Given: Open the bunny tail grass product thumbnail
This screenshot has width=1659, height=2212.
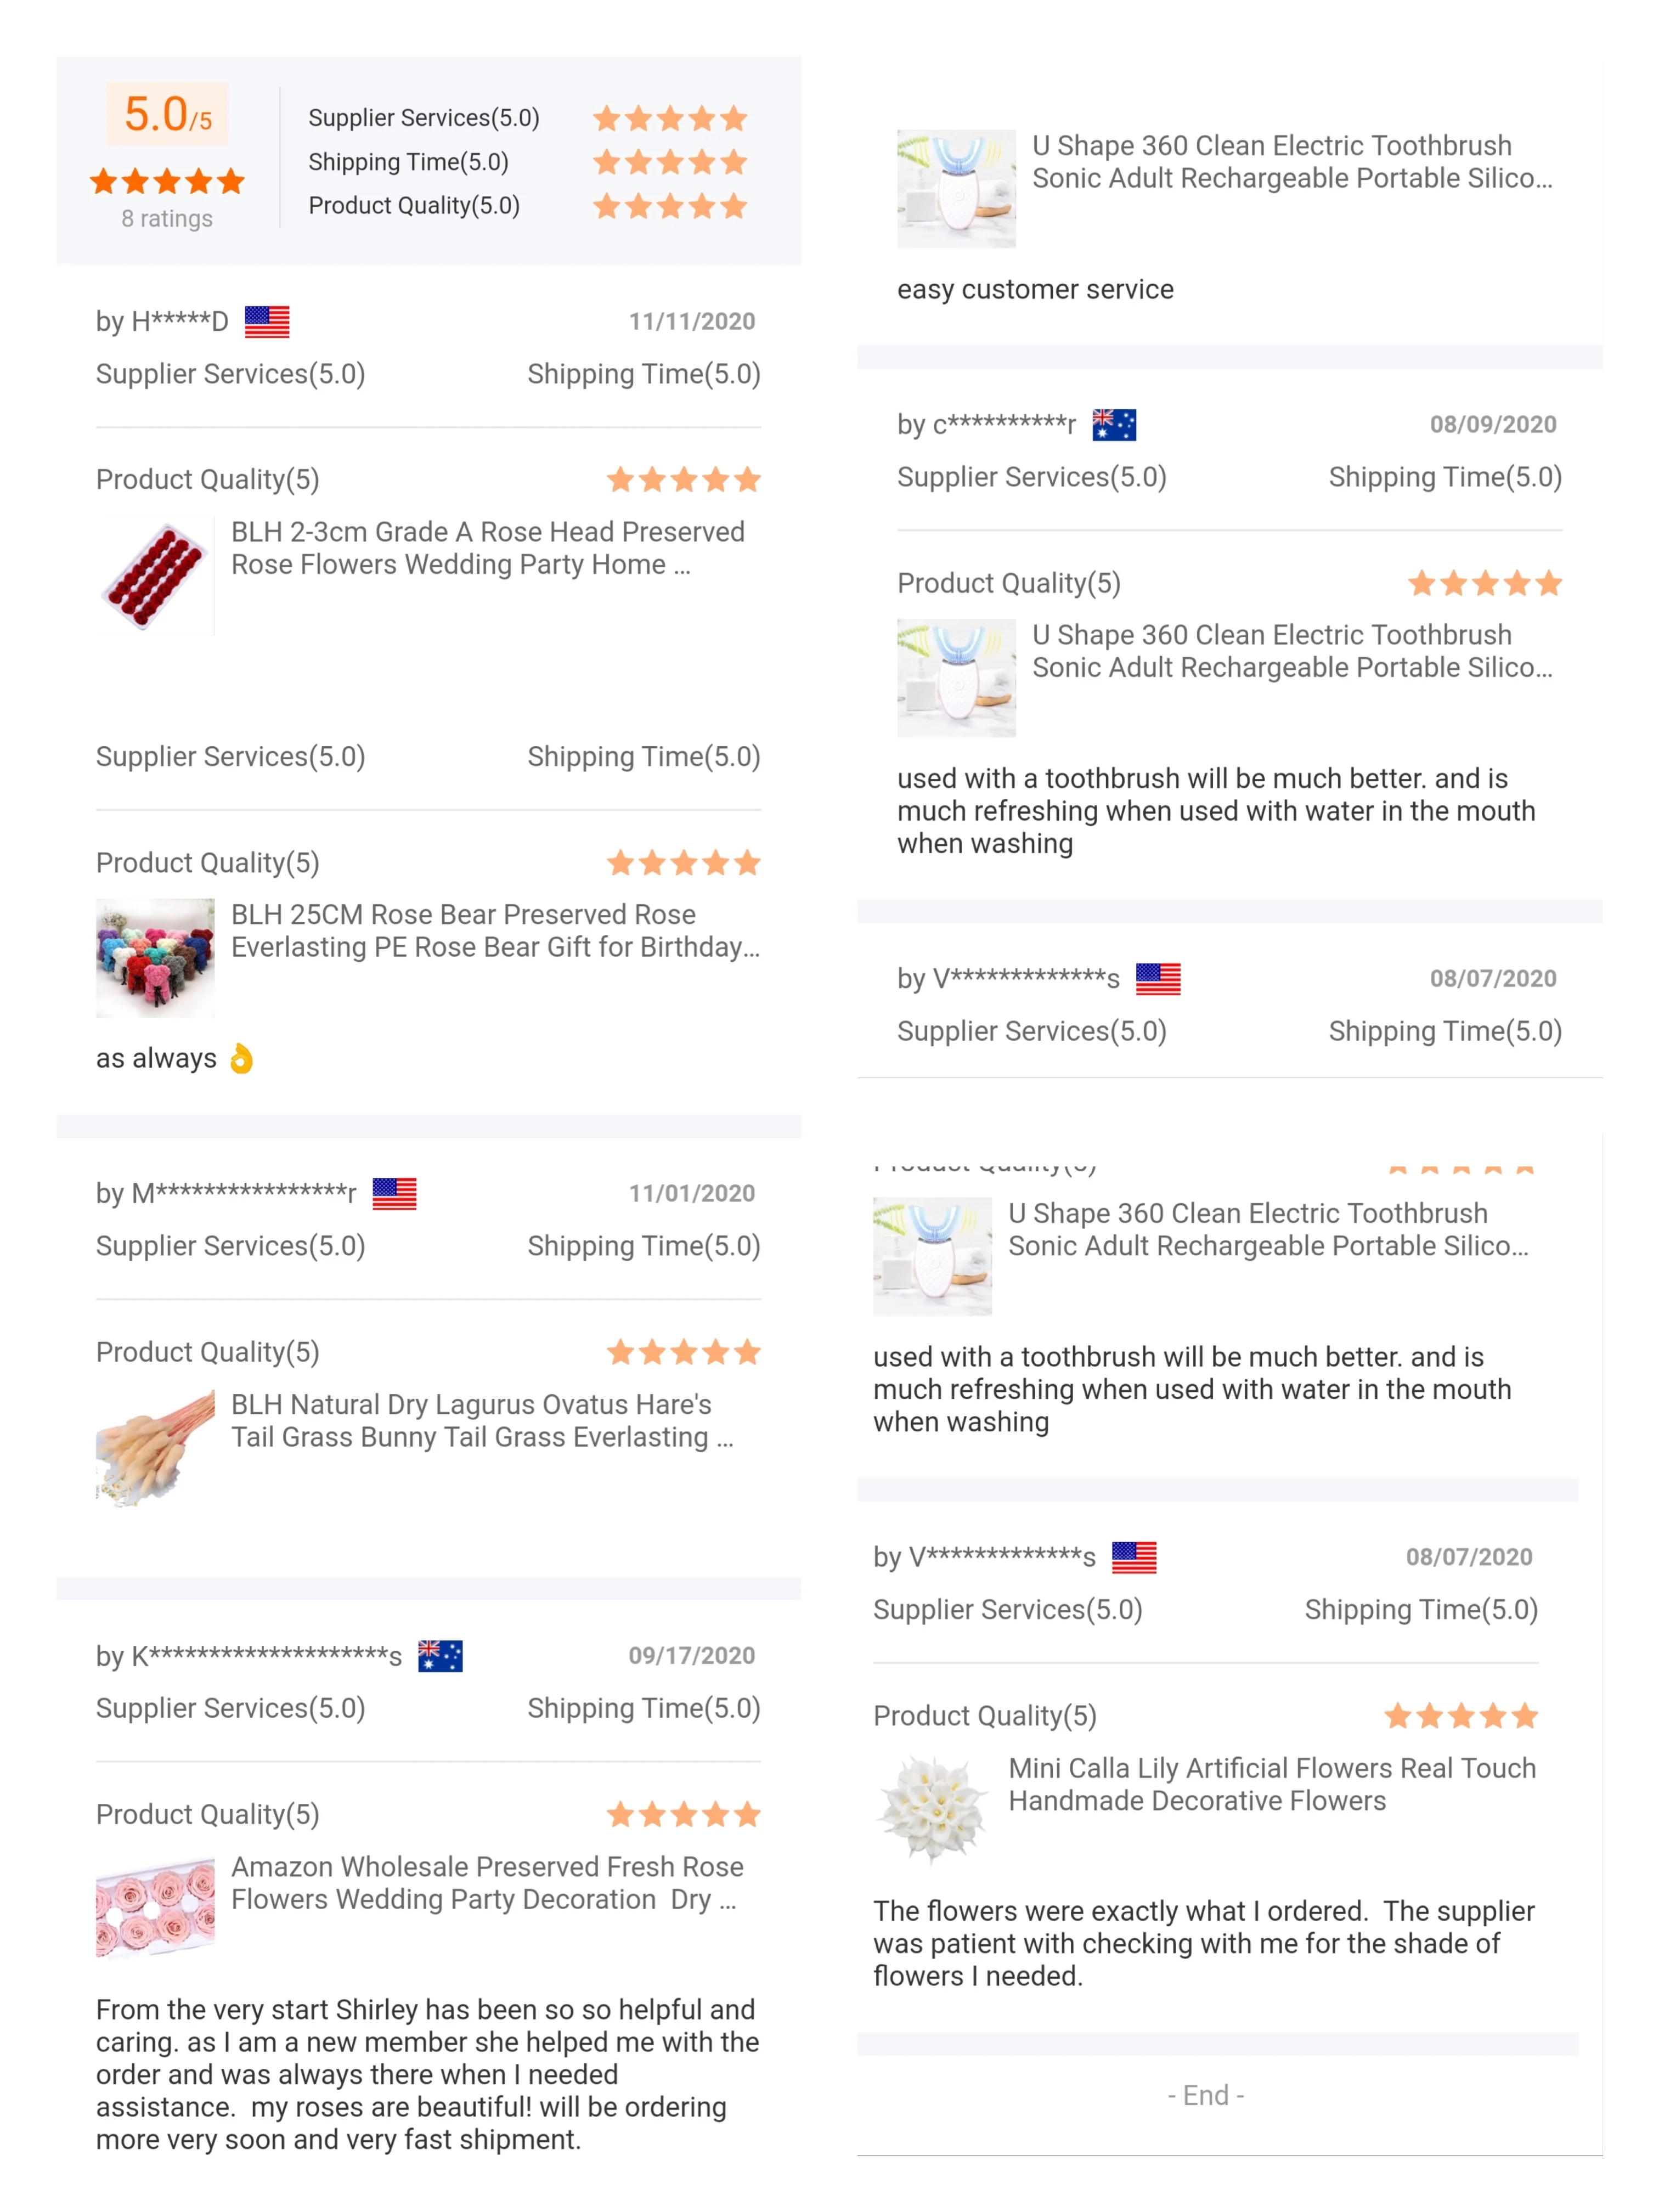Looking at the screenshot, I should [155, 1447].
